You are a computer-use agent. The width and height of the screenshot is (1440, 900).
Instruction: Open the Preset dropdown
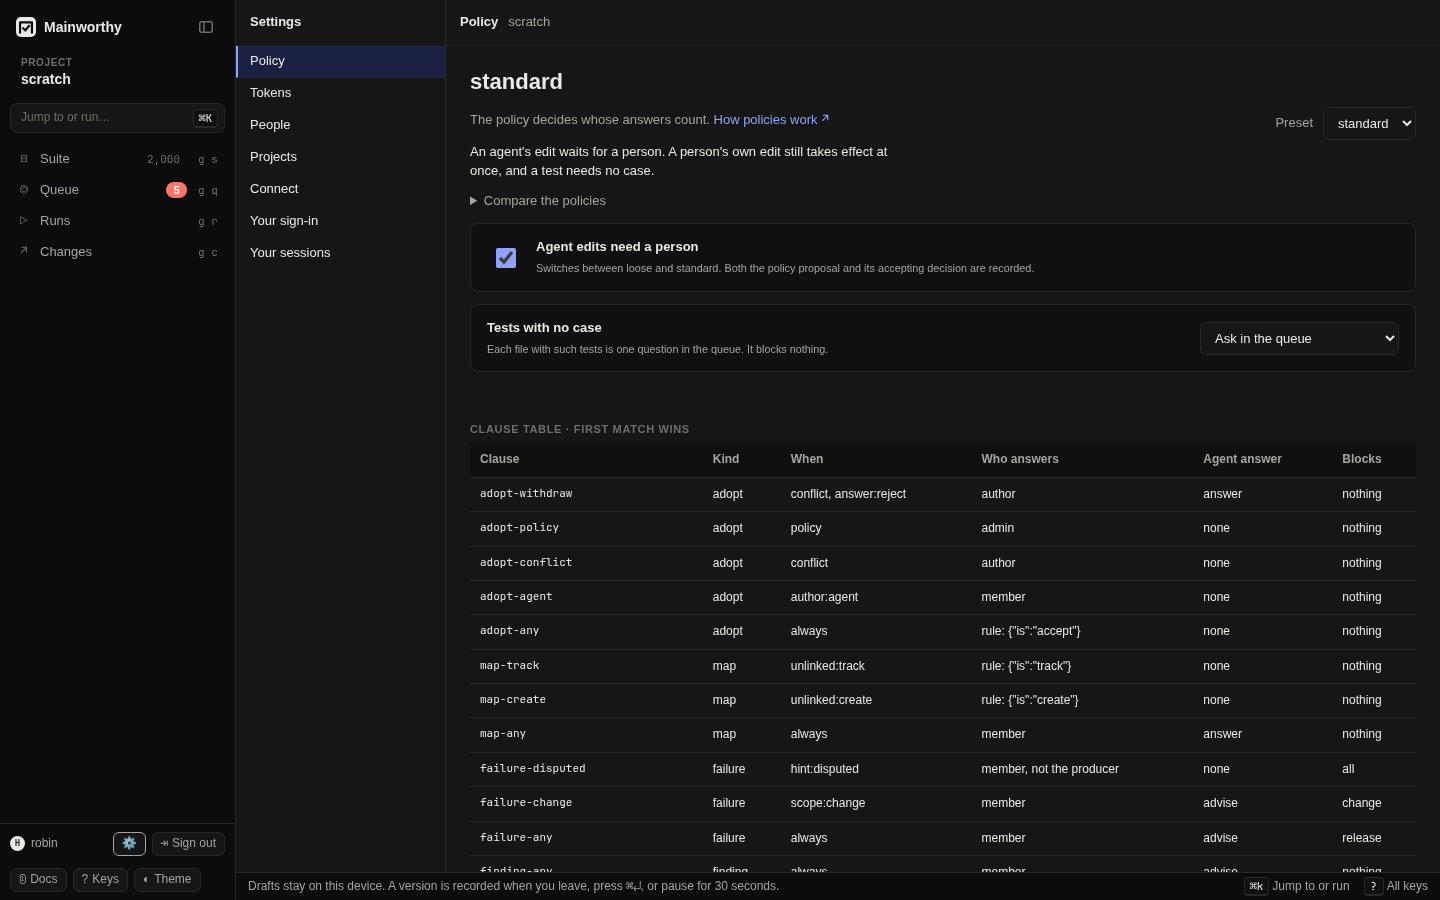point(1369,123)
